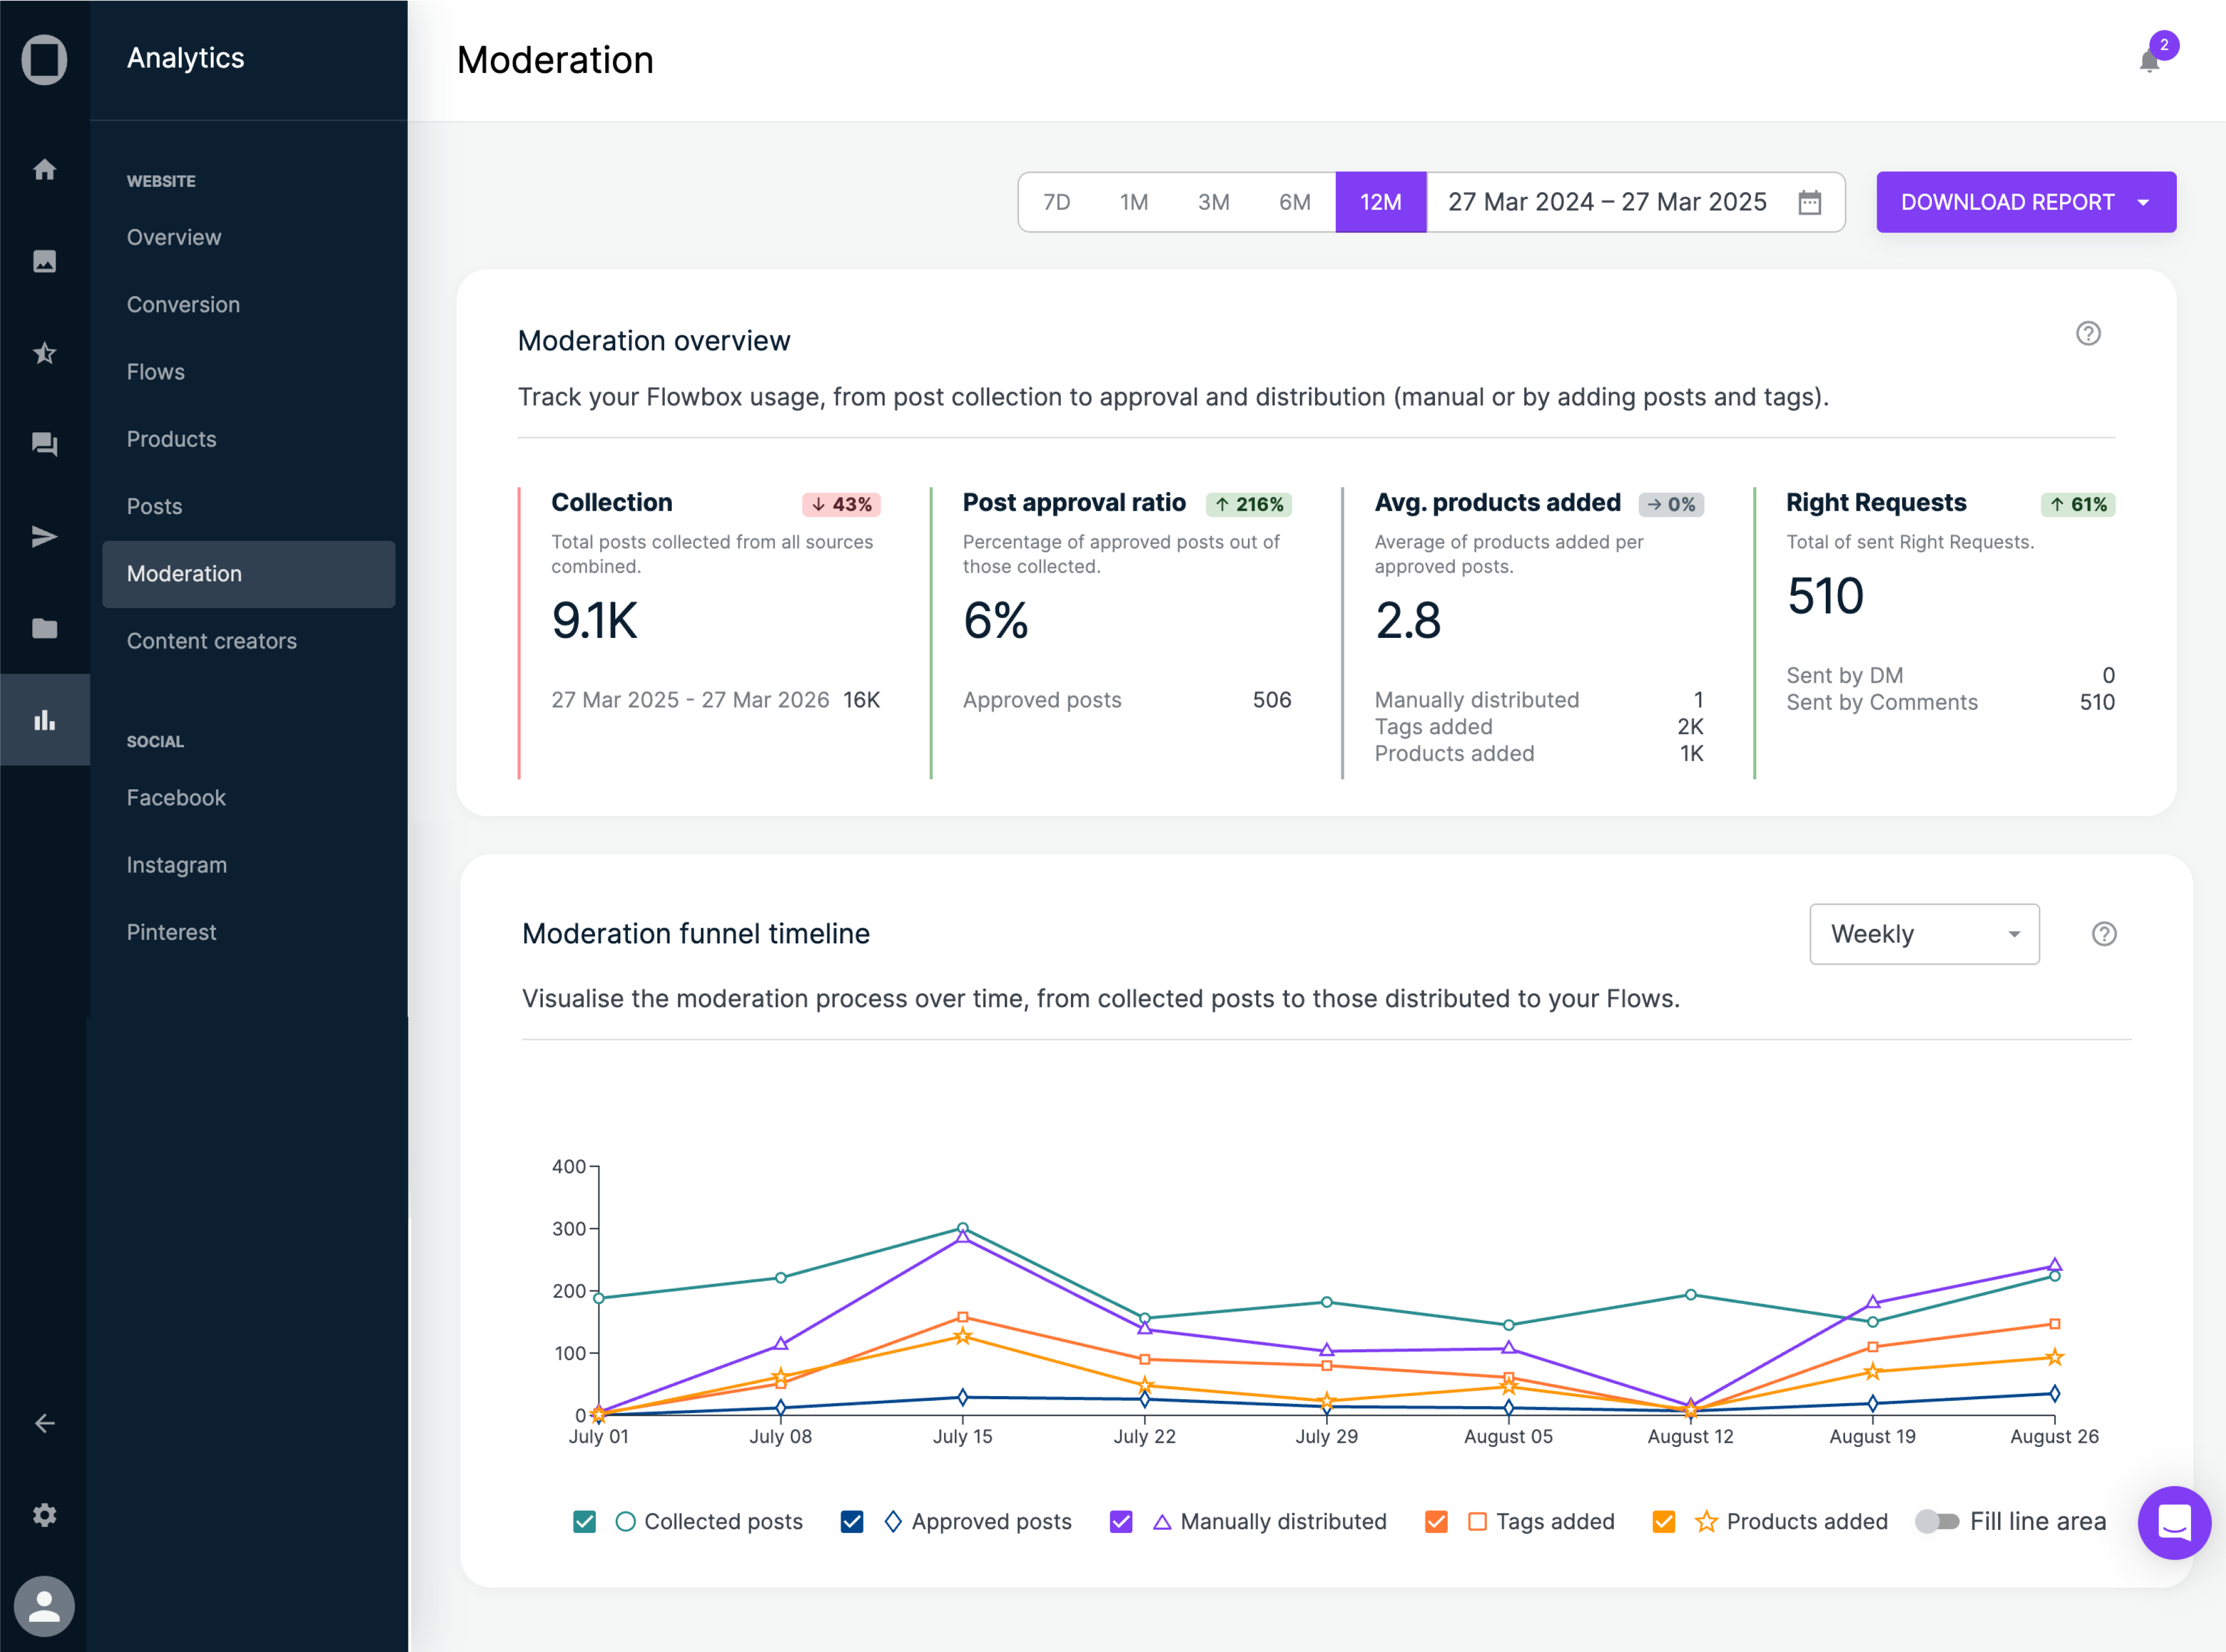Click the star icon in the sidebar
The height and width of the screenshot is (1652, 2226).
pos(44,353)
